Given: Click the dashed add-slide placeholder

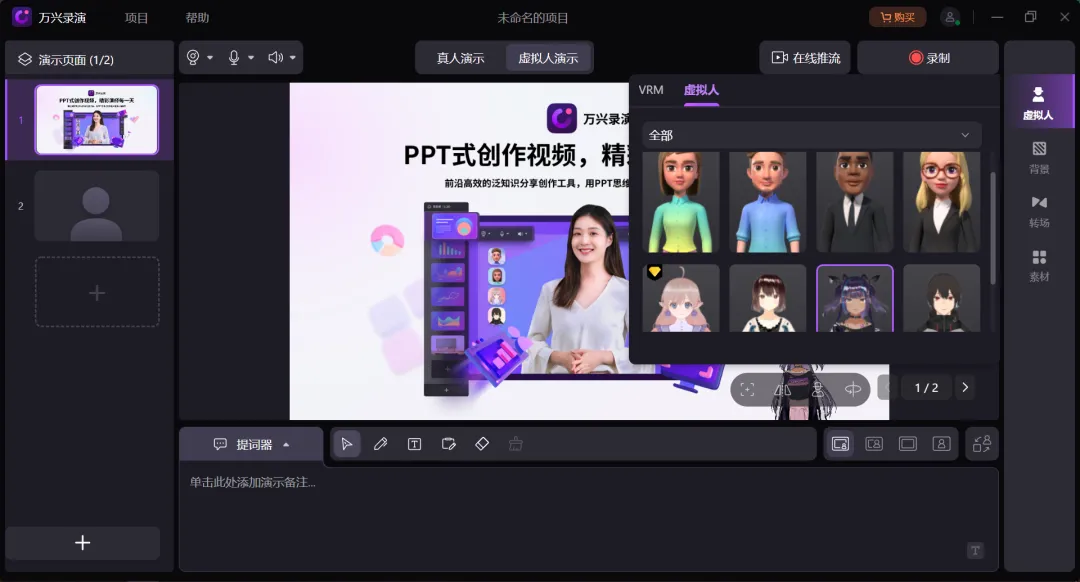Looking at the screenshot, I should (x=97, y=292).
